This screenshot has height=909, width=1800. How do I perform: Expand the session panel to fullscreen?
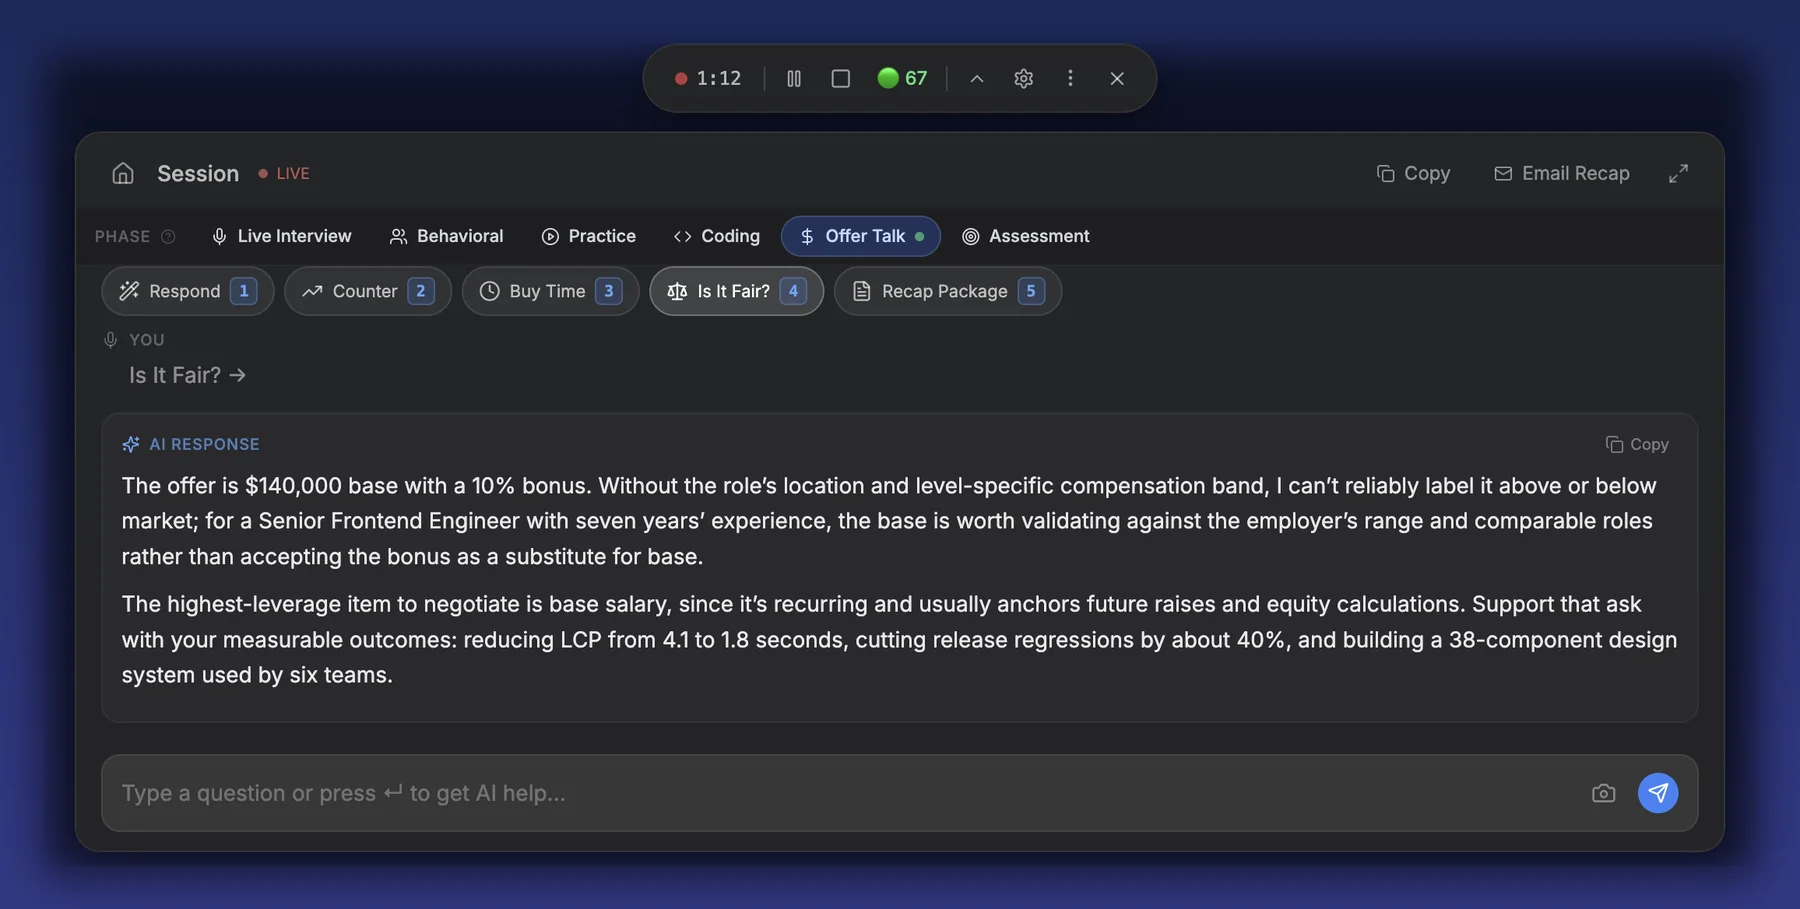point(1678,173)
